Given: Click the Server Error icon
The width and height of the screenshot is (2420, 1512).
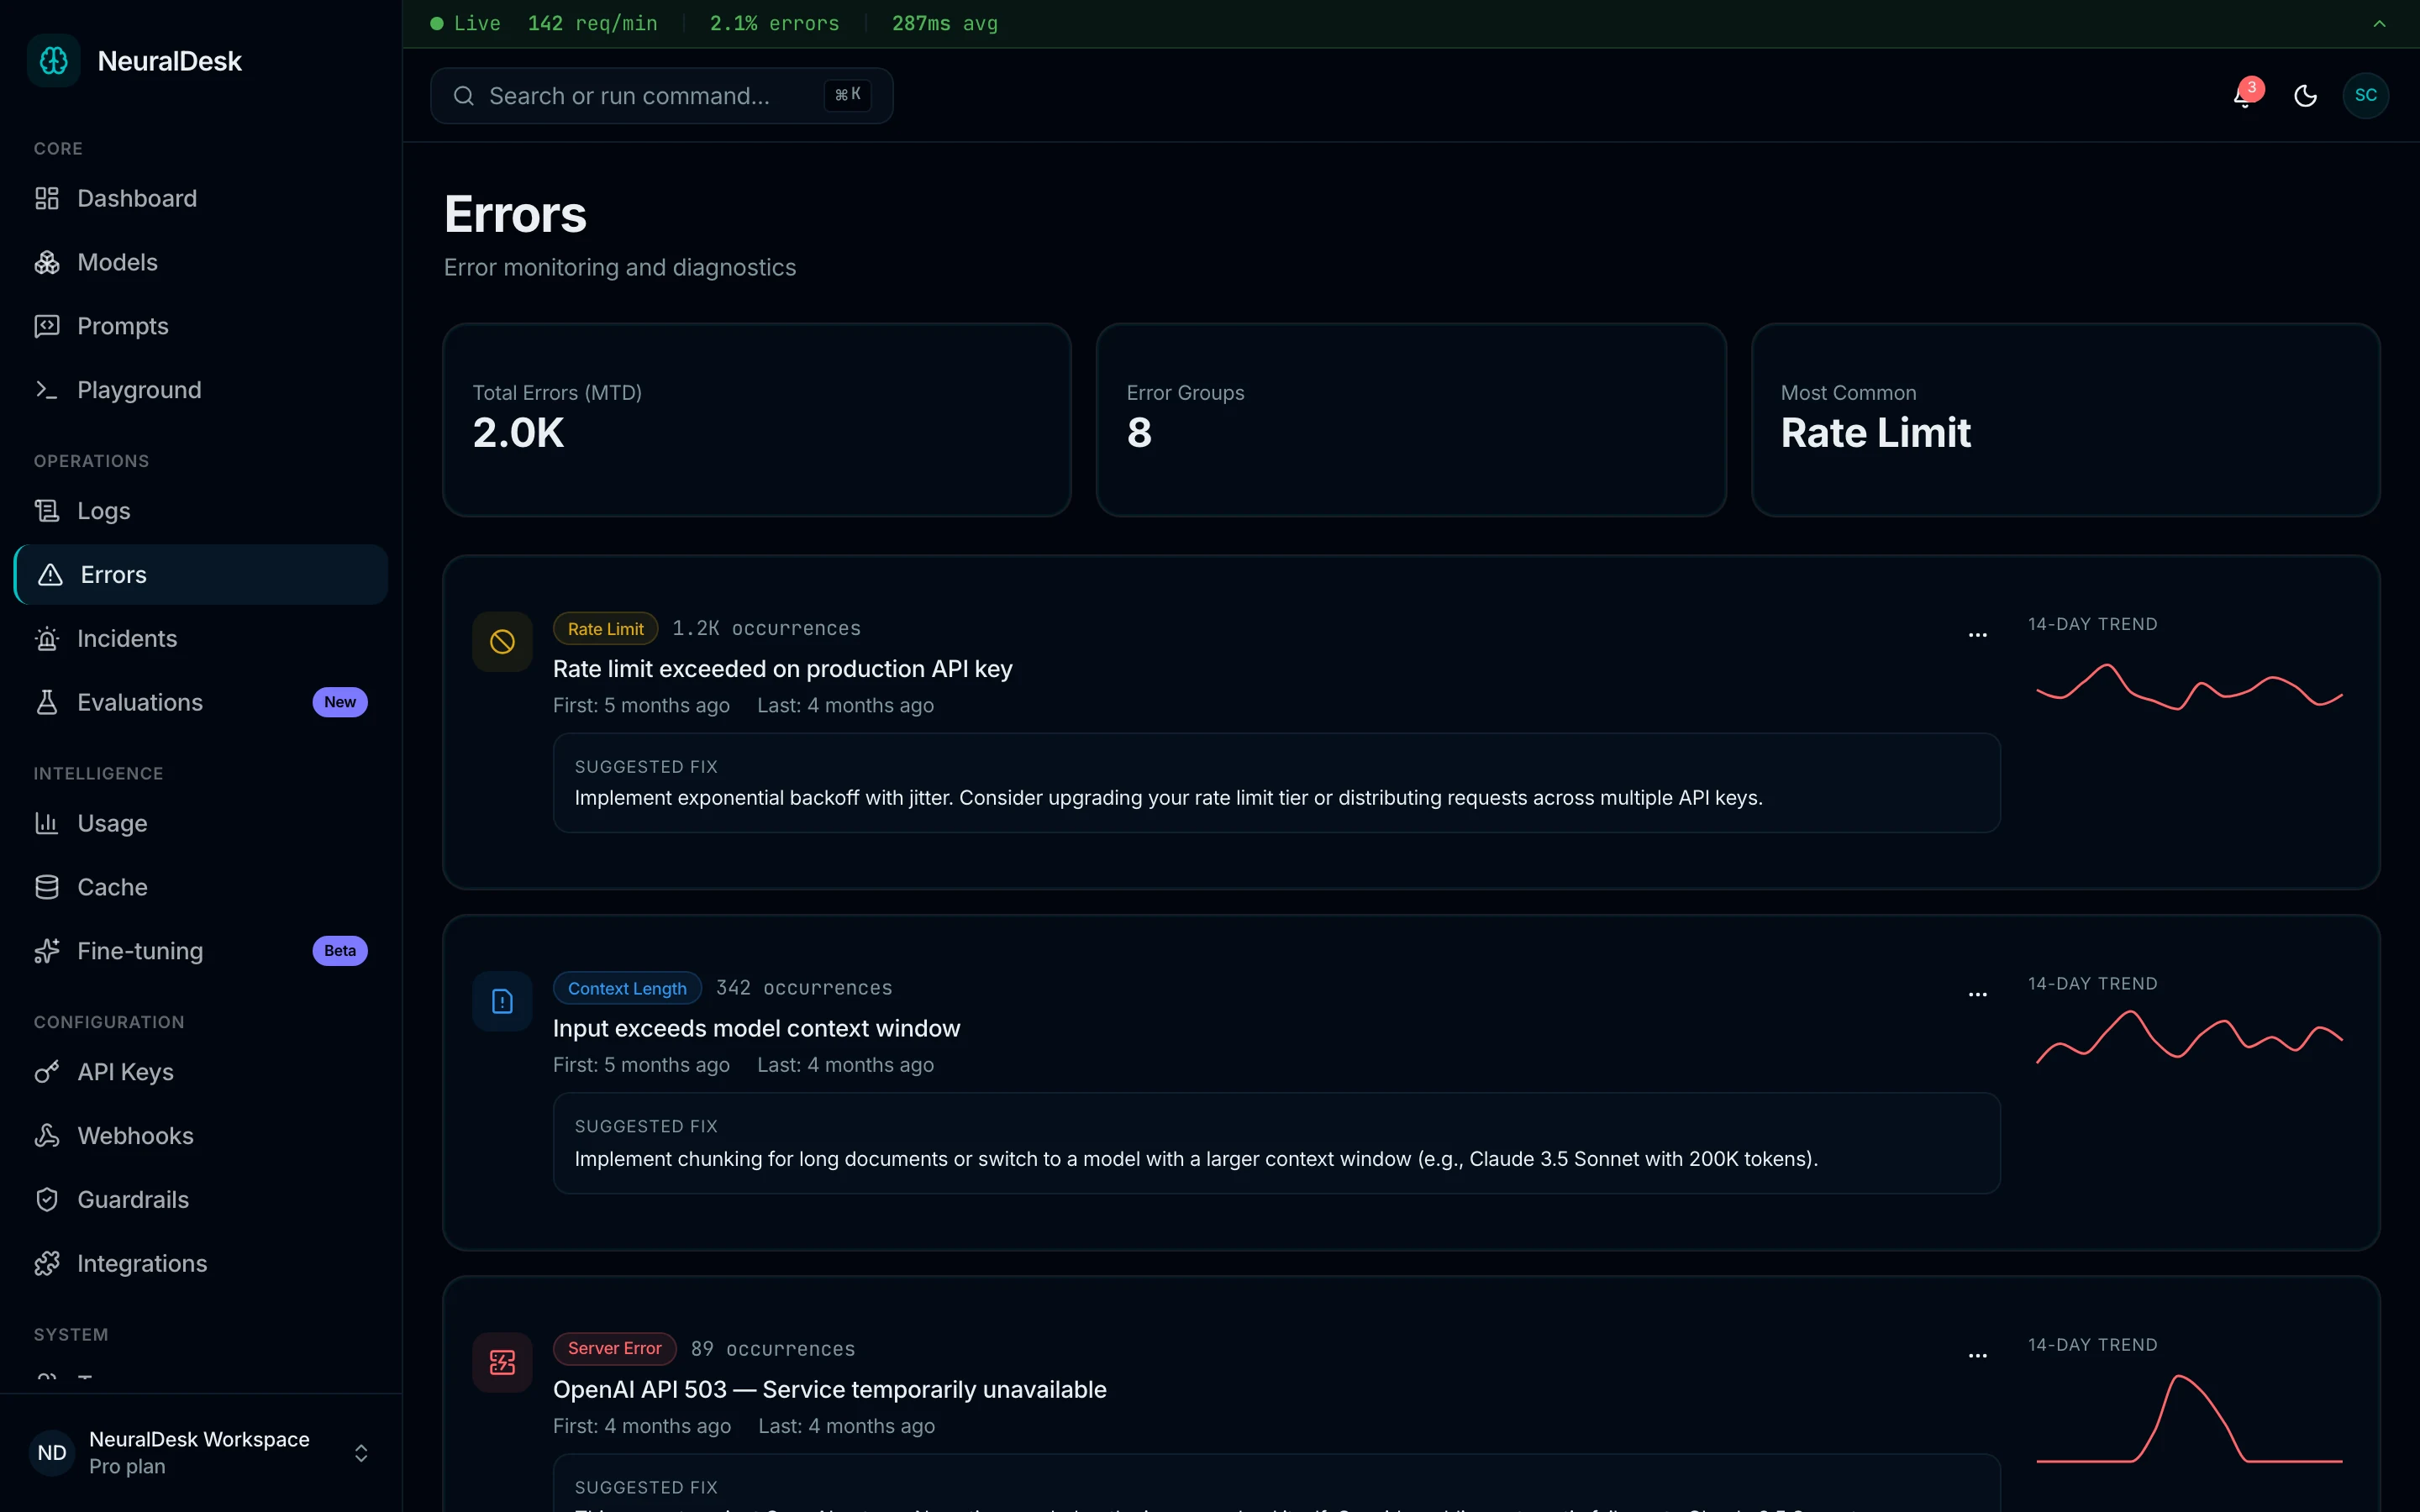Looking at the screenshot, I should click(x=502, y=1363).
